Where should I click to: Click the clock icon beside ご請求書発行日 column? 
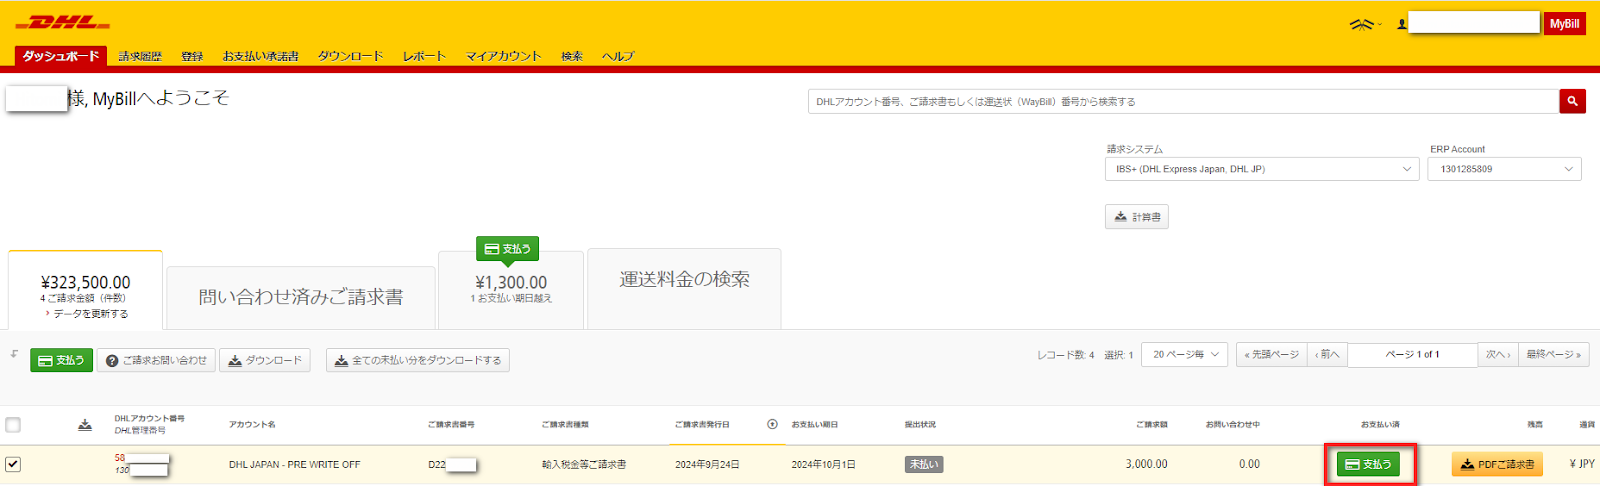tap(772, 424)
